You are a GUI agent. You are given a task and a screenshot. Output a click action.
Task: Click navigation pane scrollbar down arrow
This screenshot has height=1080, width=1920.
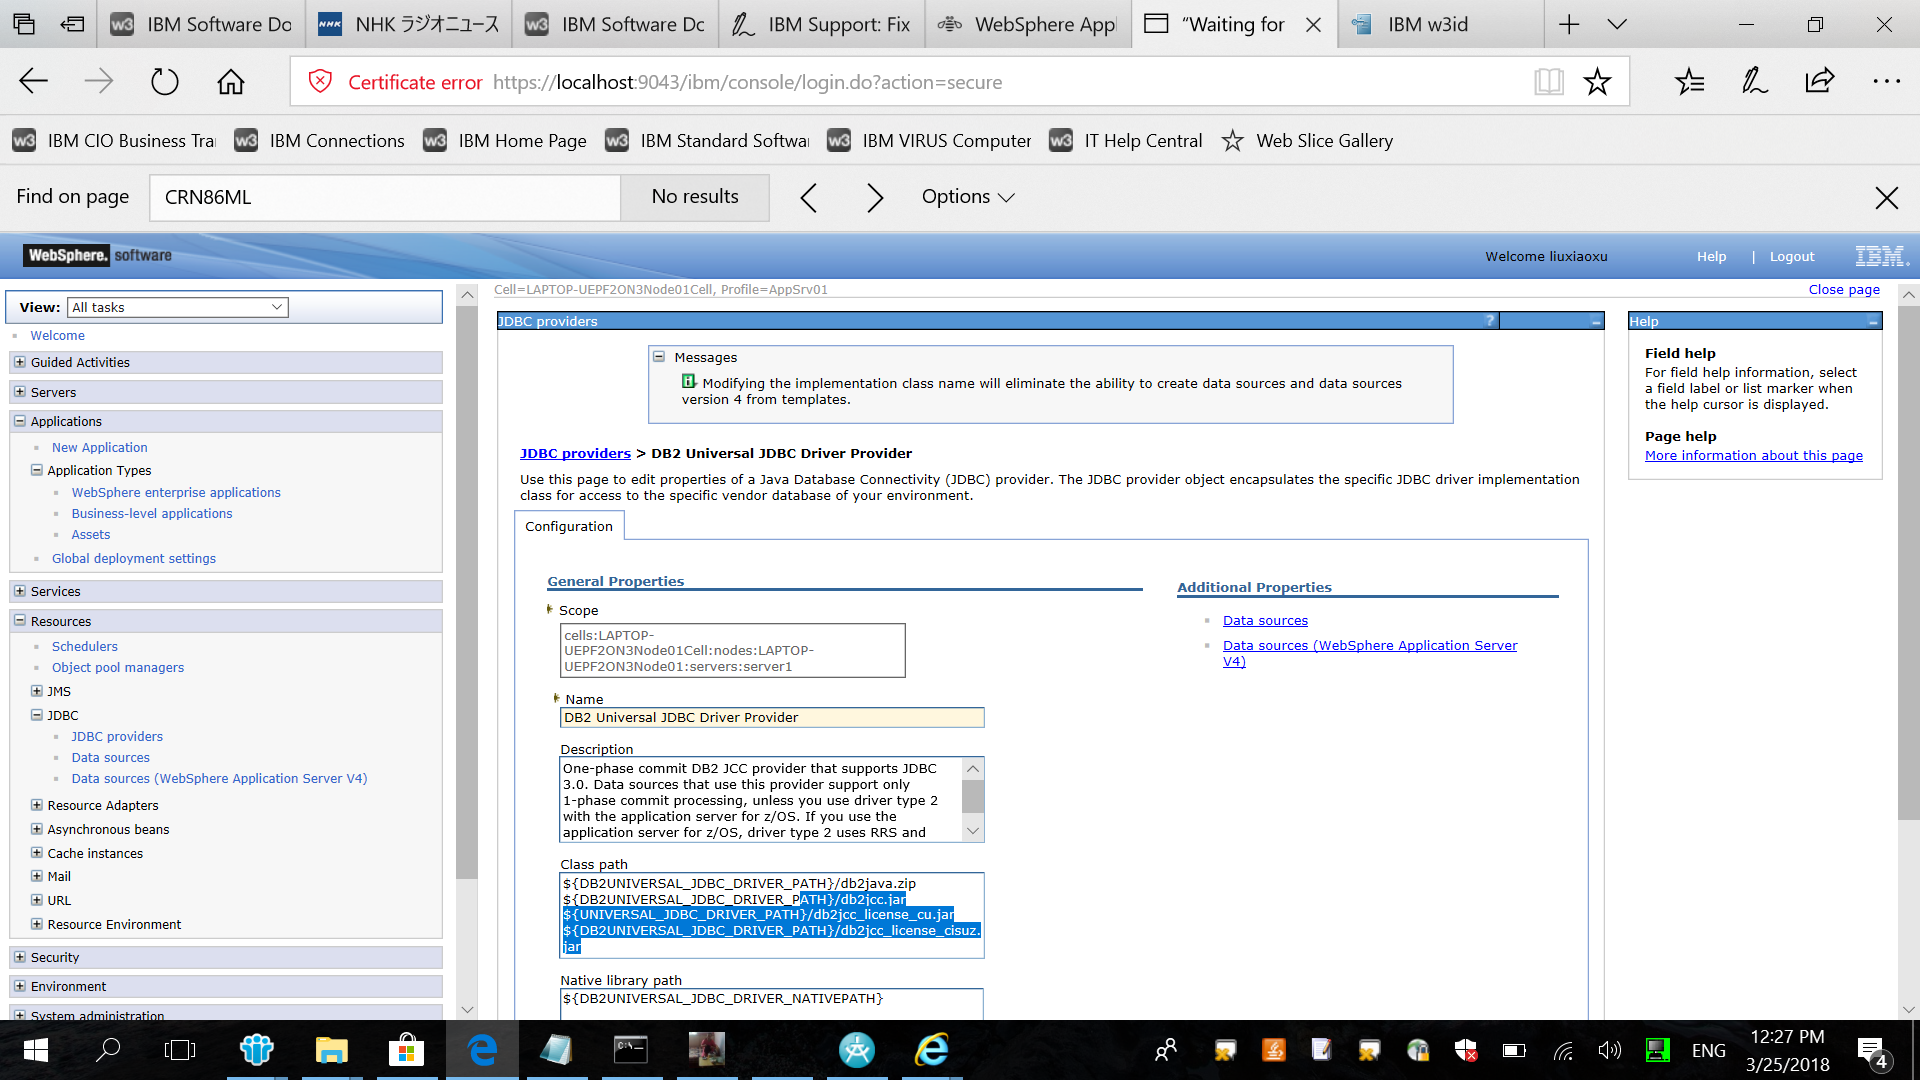[x=466, y=1010]
